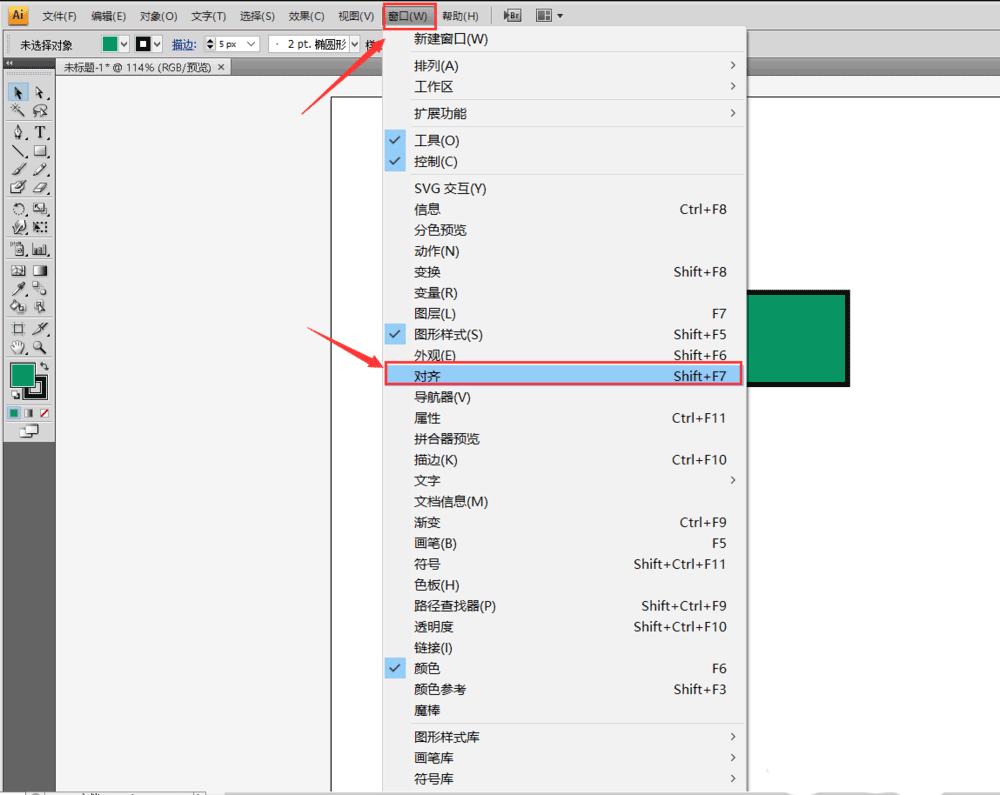The width and height of the screenshot is (1000, 795).
Task: Select the Free Transform tool
Action: 40,227
